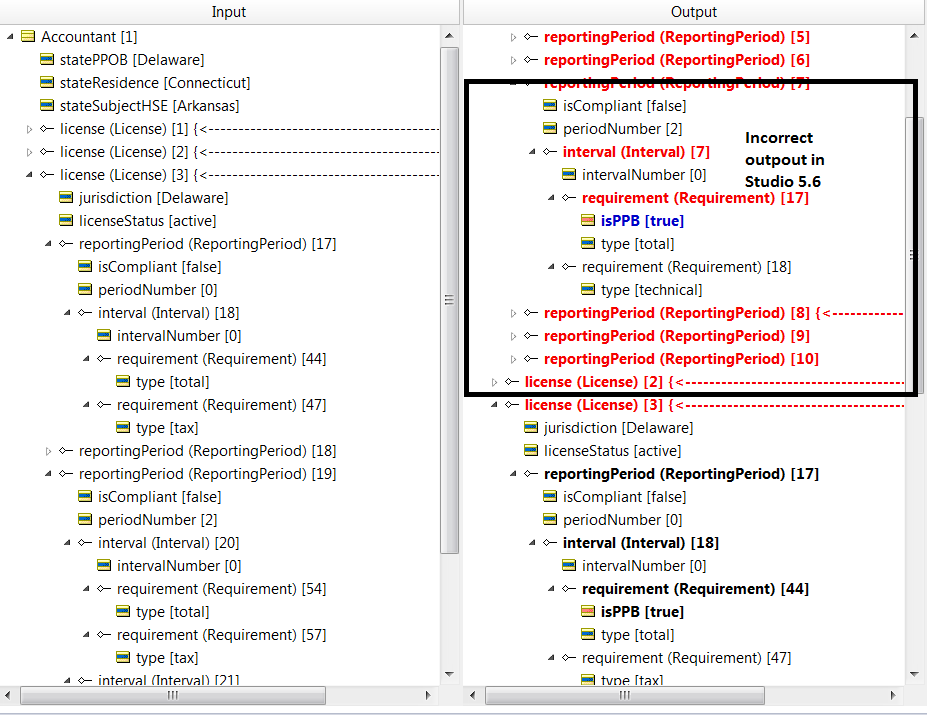Image resolution: width=927 pixels, height=715 pixels.
Task: Select reportingPeriod (ReportingPeriod) [6] in Output
Action: [676, 60]
